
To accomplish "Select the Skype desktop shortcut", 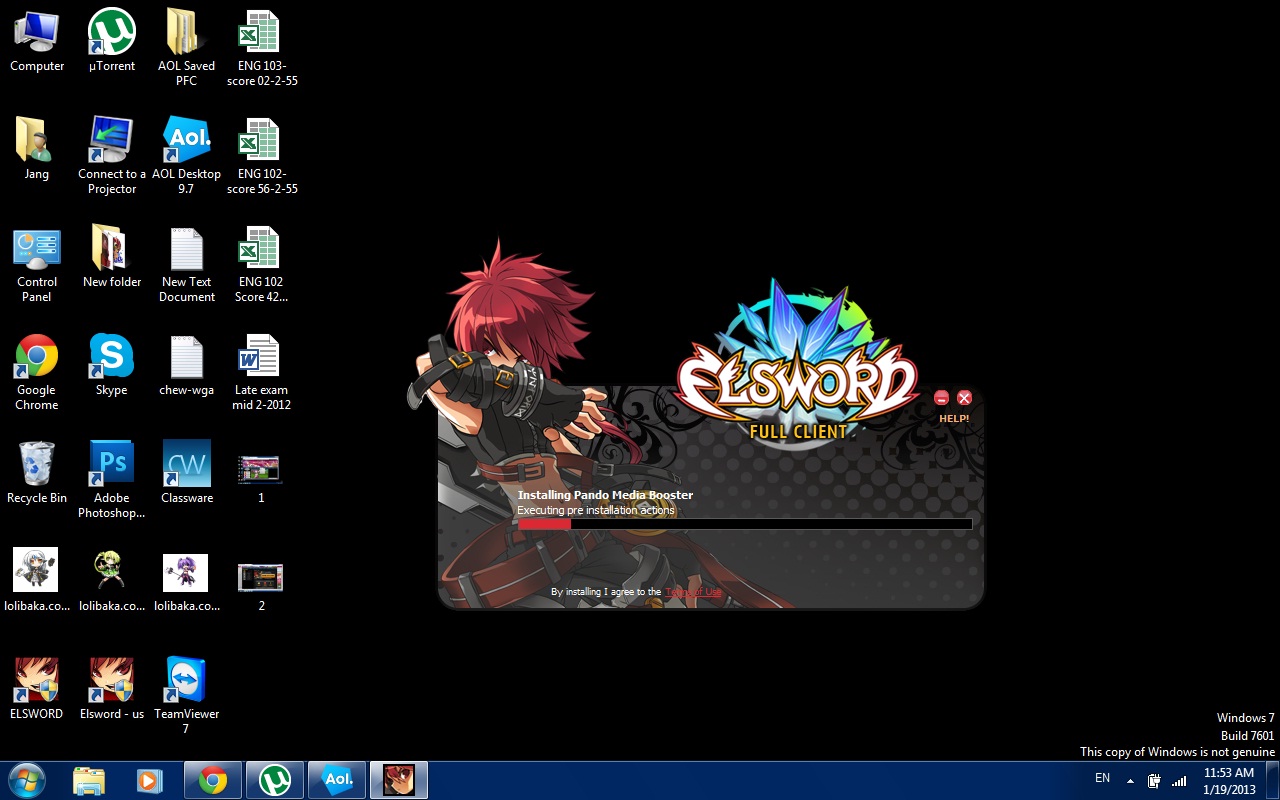I will (x=112, y=366).
